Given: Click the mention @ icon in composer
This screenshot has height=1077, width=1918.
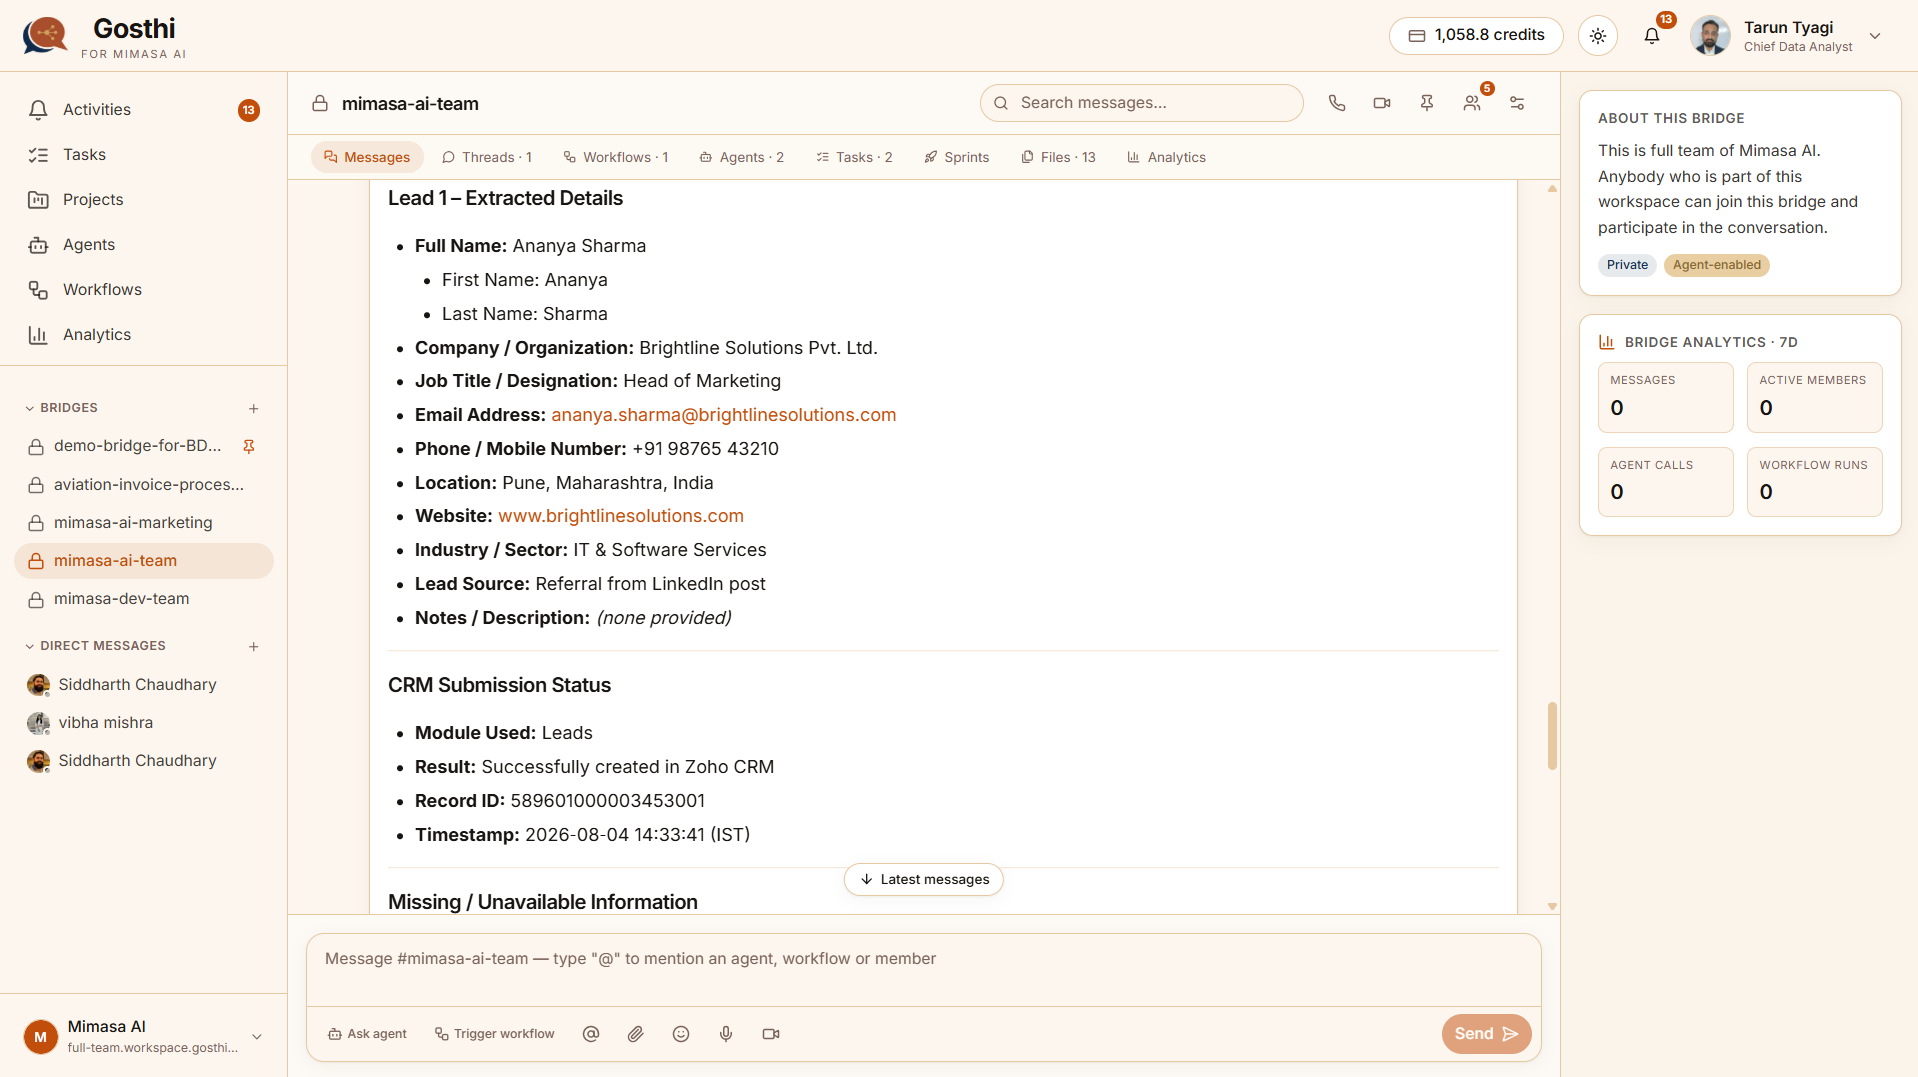Looking at the screenshot, I should pos(591,1034).
